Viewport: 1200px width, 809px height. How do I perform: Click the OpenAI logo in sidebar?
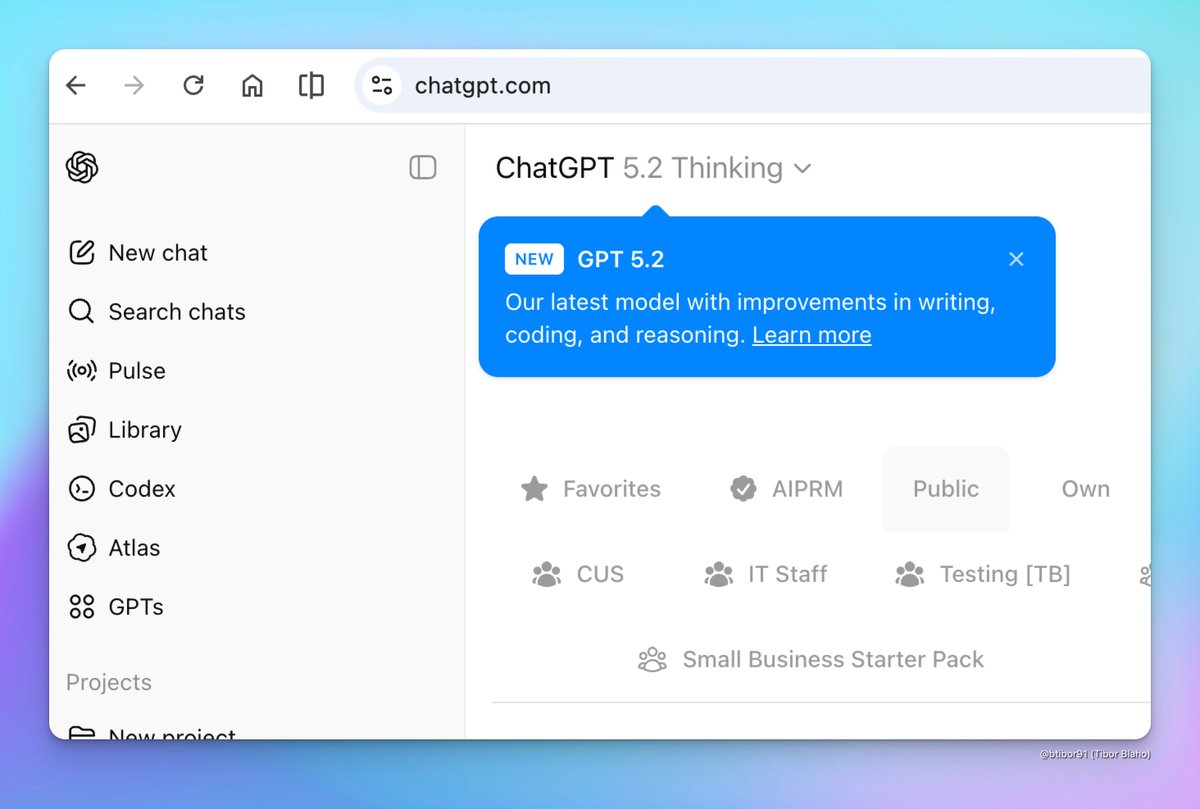pos(82,167)
